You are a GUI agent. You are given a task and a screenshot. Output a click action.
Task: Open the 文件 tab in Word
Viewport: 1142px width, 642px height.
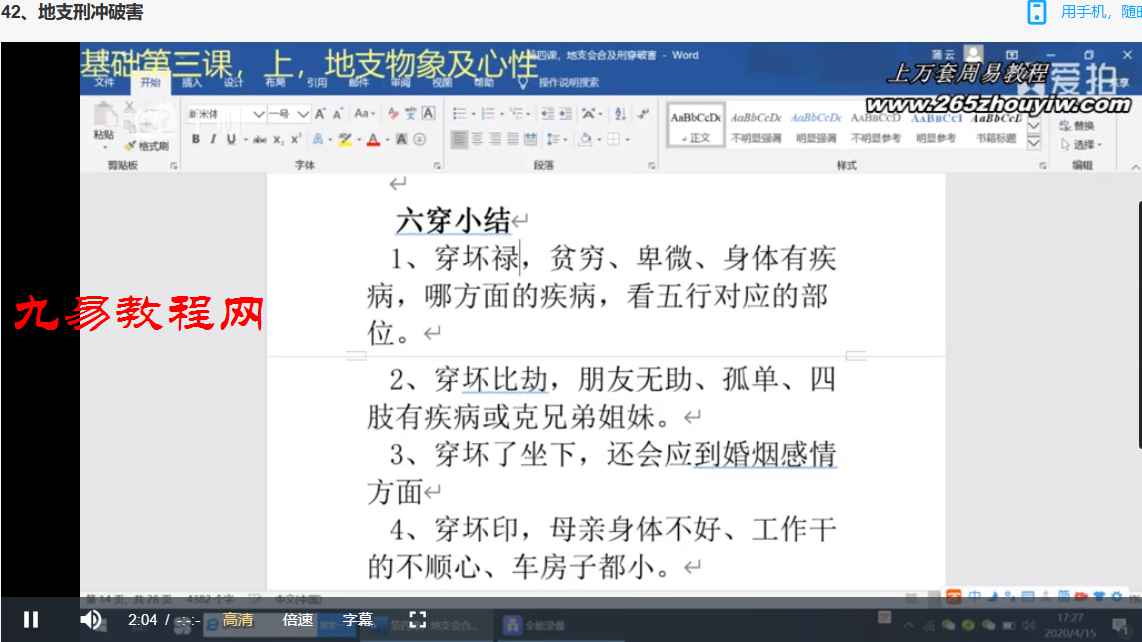click(104, 82)
